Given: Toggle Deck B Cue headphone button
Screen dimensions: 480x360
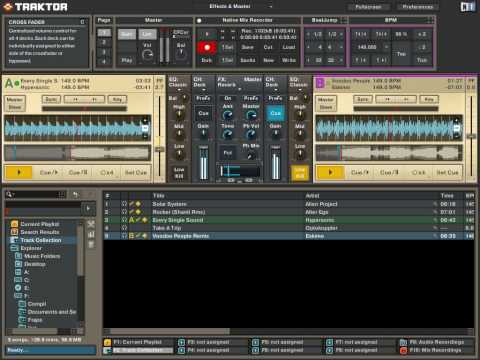Looking at the screenshot, I should (x=275, y=113).
